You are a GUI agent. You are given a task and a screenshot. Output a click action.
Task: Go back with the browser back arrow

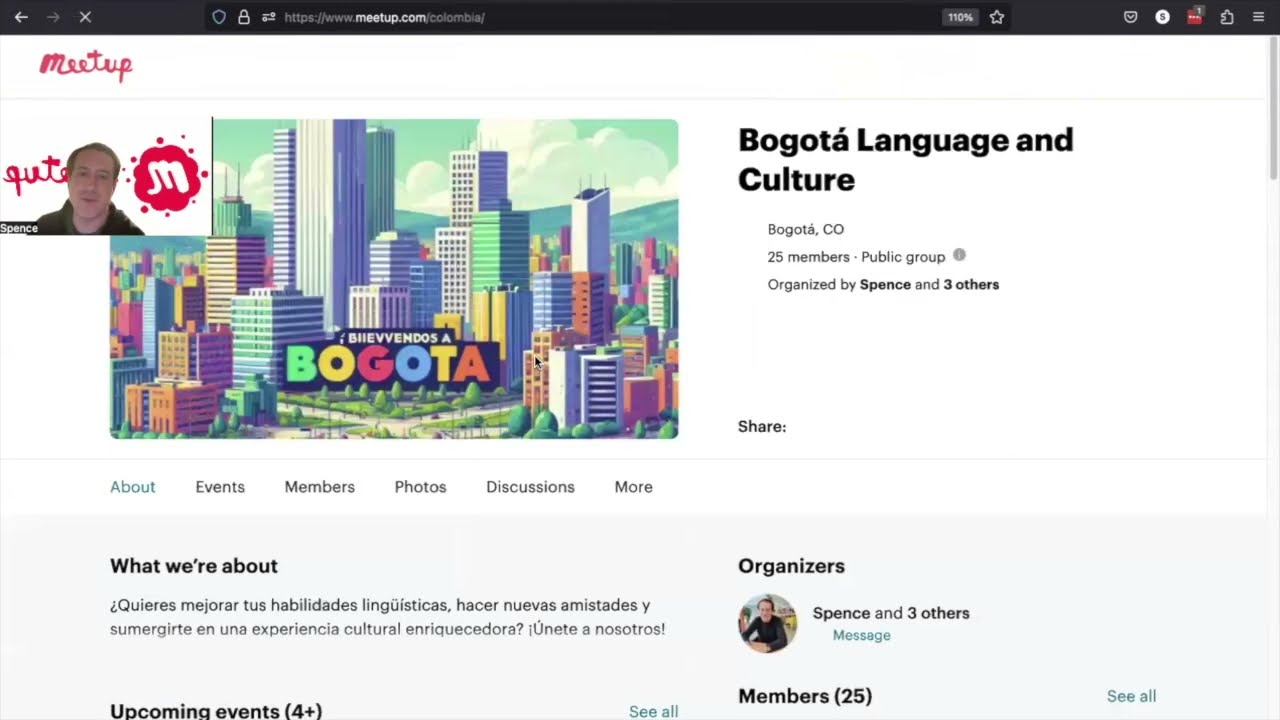point(21,17)
